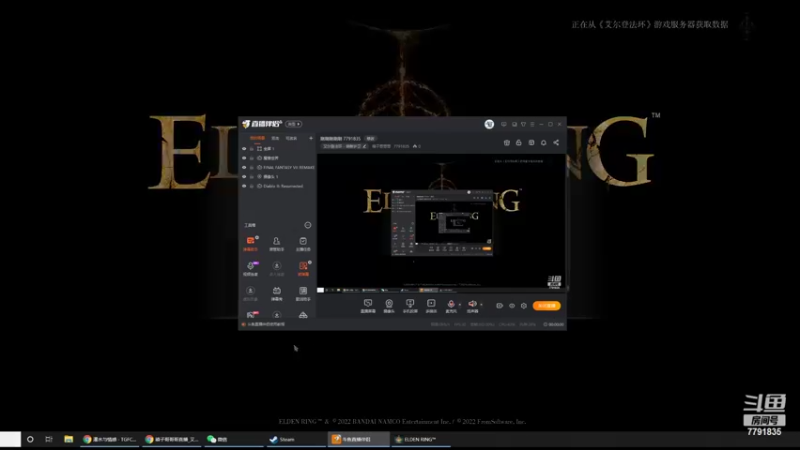The height and width of the screenshot is (450, 800).
Task: Lock the Diablo II: Resurrected source
Action: pos(252,186)
